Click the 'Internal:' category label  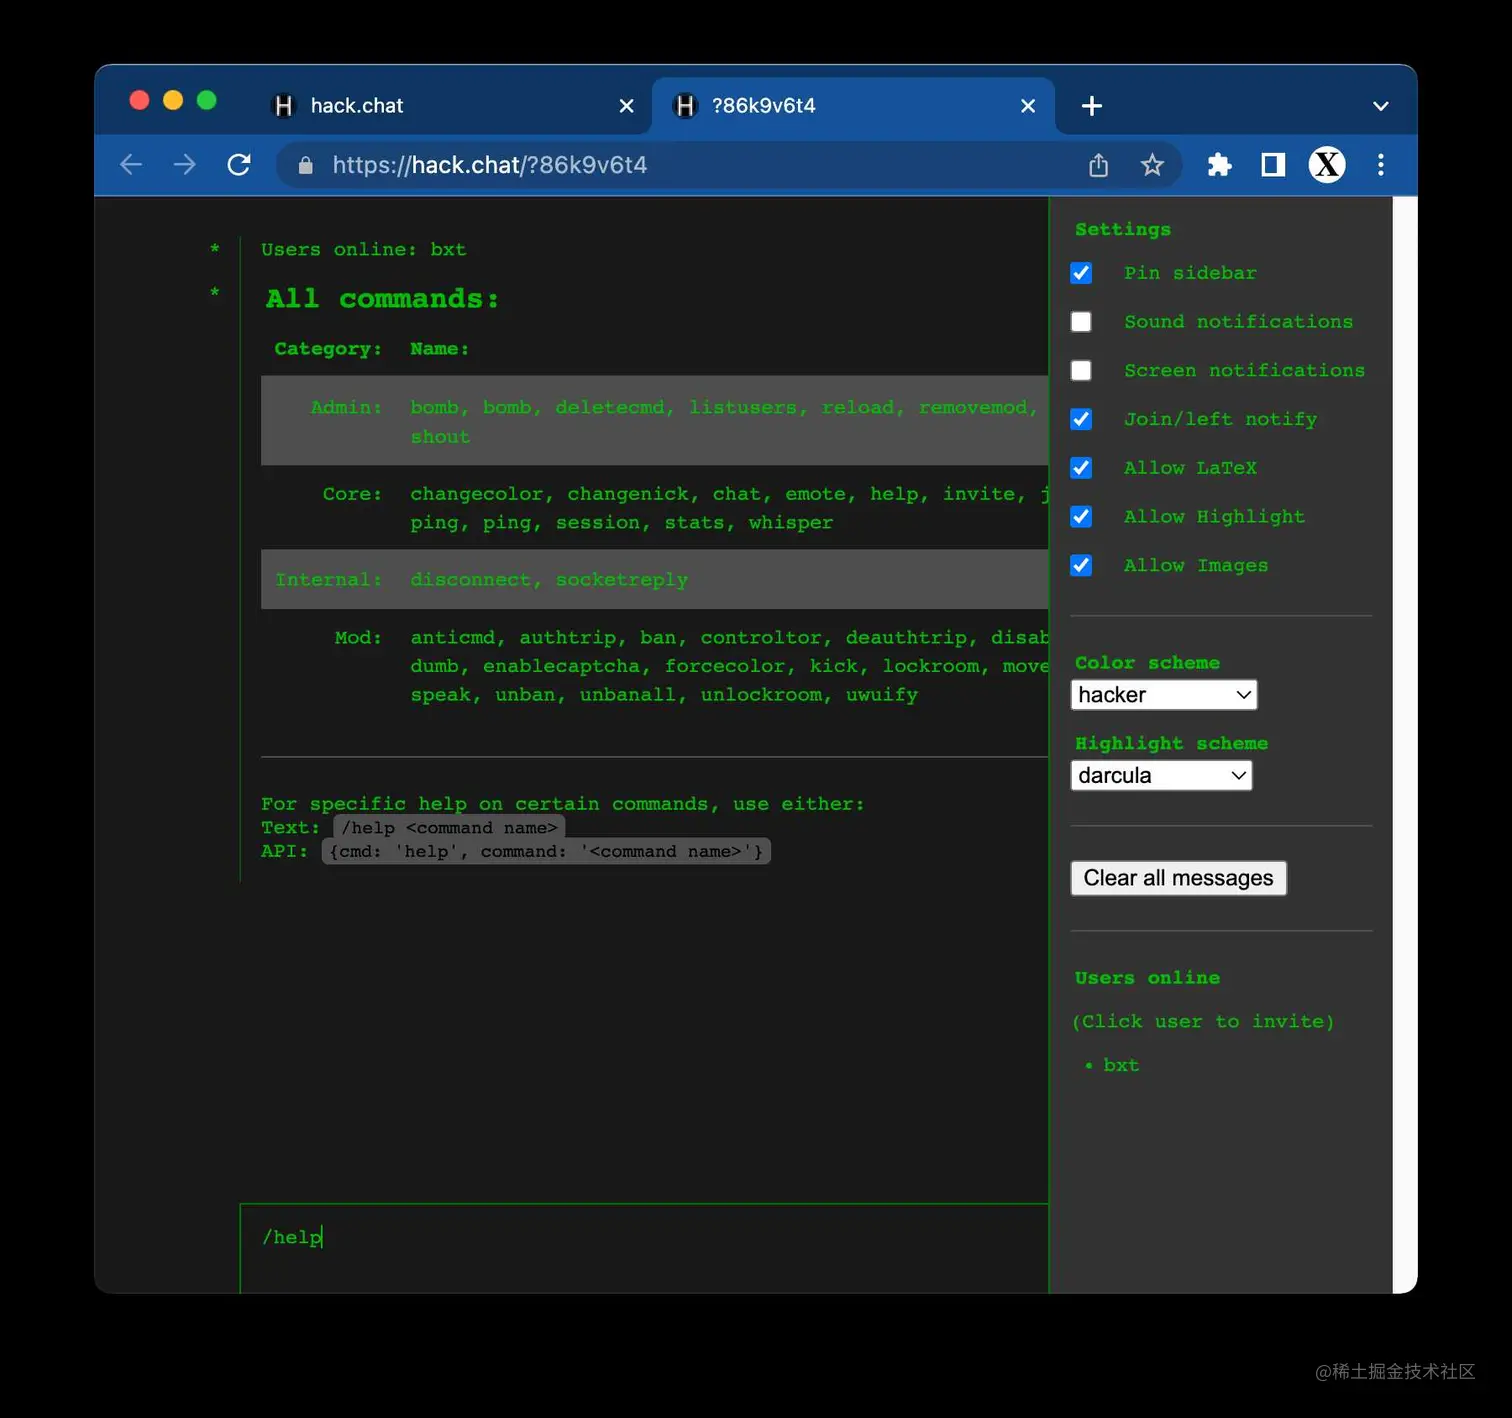(x=328, y=580)
